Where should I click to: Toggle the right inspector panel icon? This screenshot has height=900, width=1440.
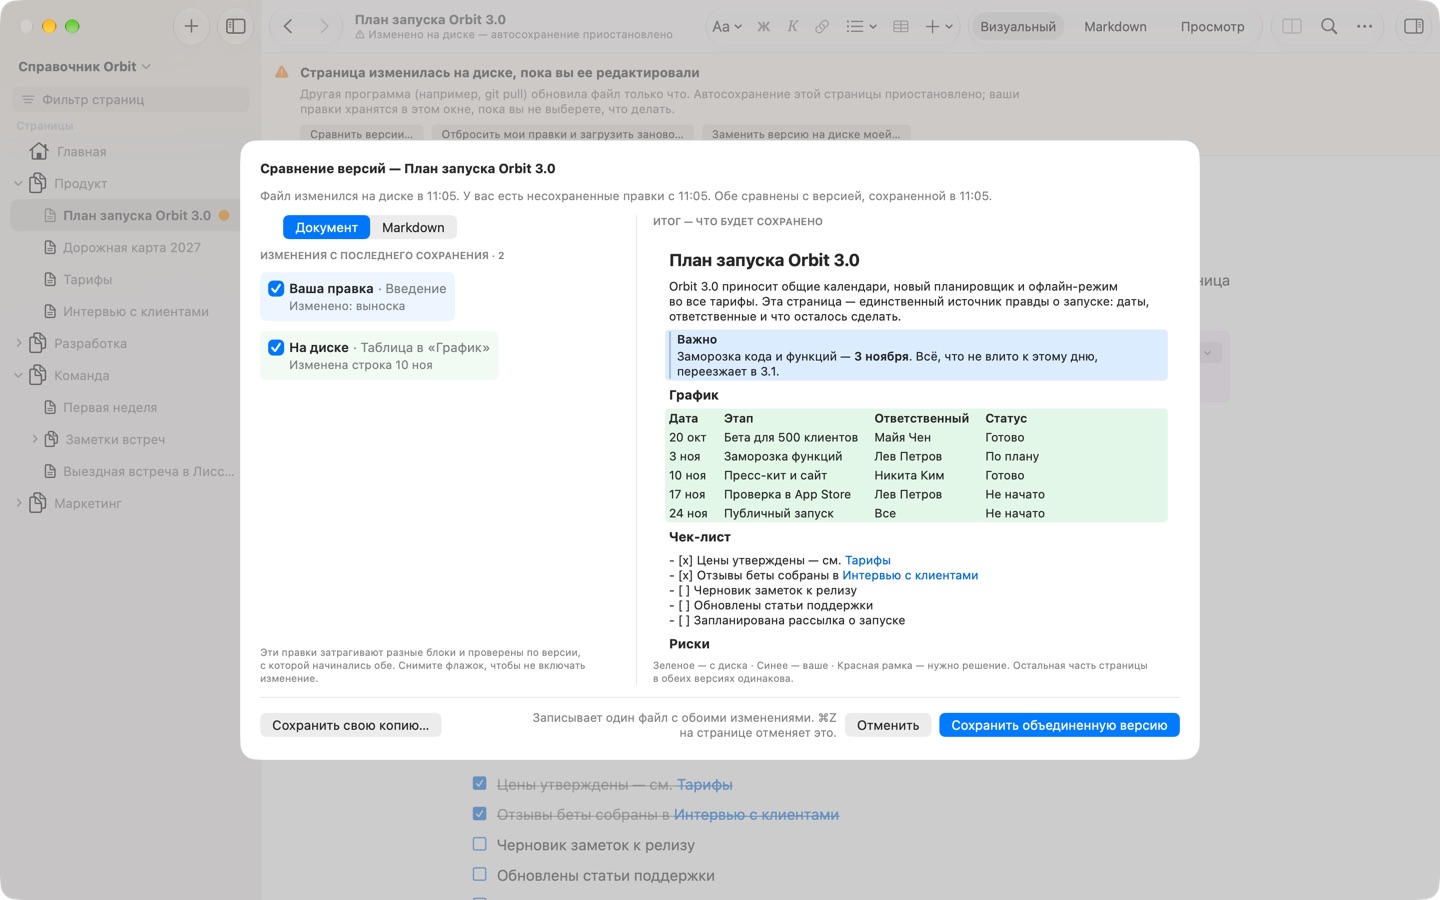pos(1414,27)
